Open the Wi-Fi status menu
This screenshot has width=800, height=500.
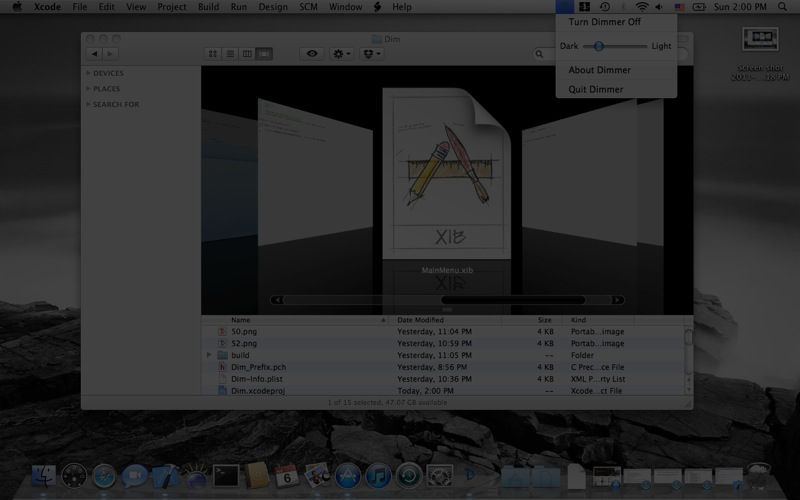[x=642, y=7]
